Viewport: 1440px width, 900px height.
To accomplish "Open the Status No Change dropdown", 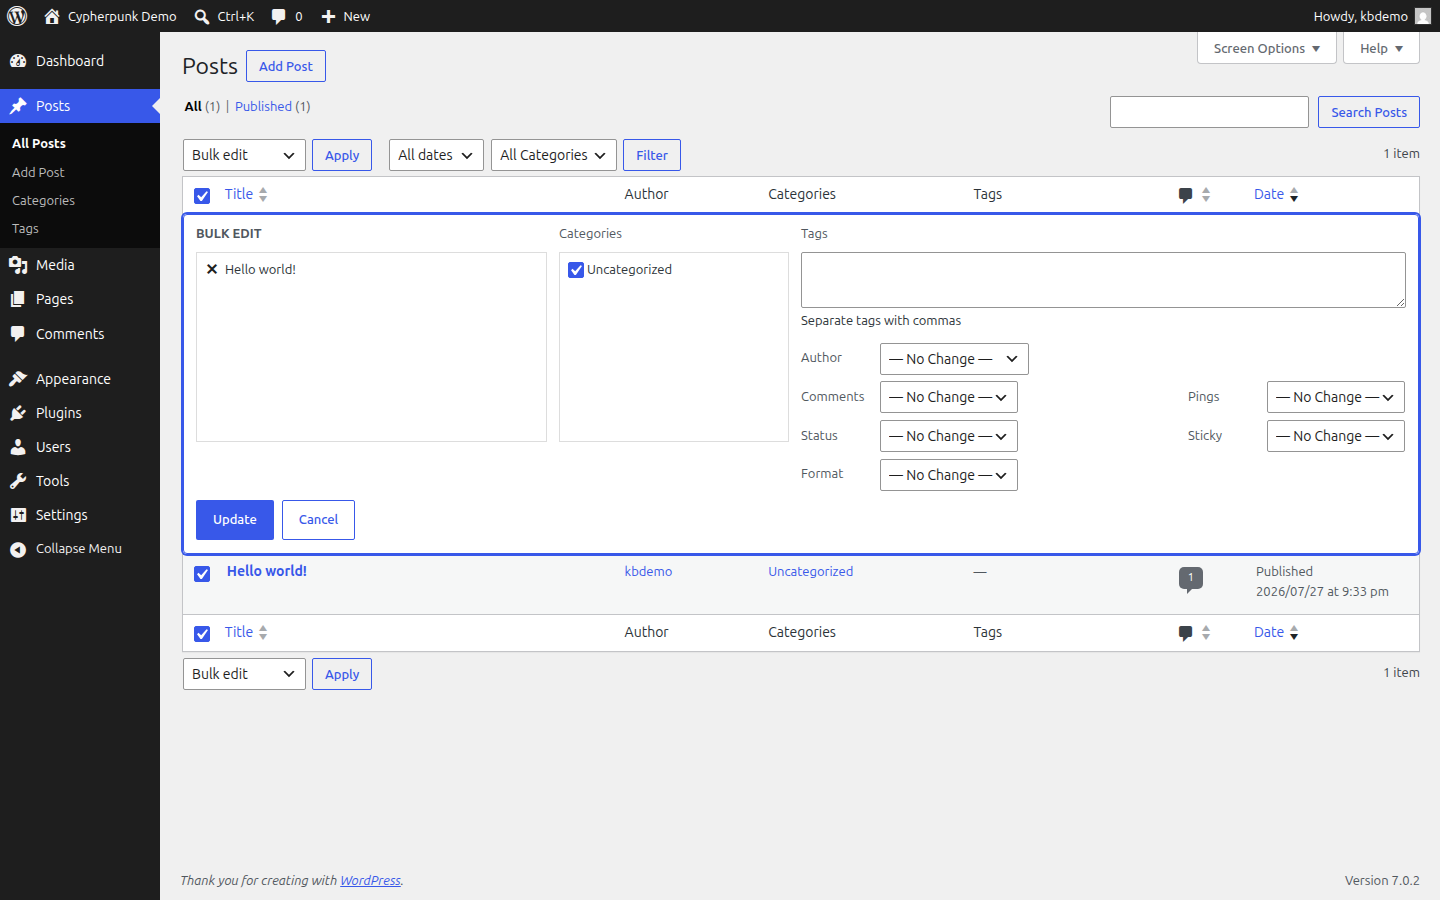I will tap(949, 436).
